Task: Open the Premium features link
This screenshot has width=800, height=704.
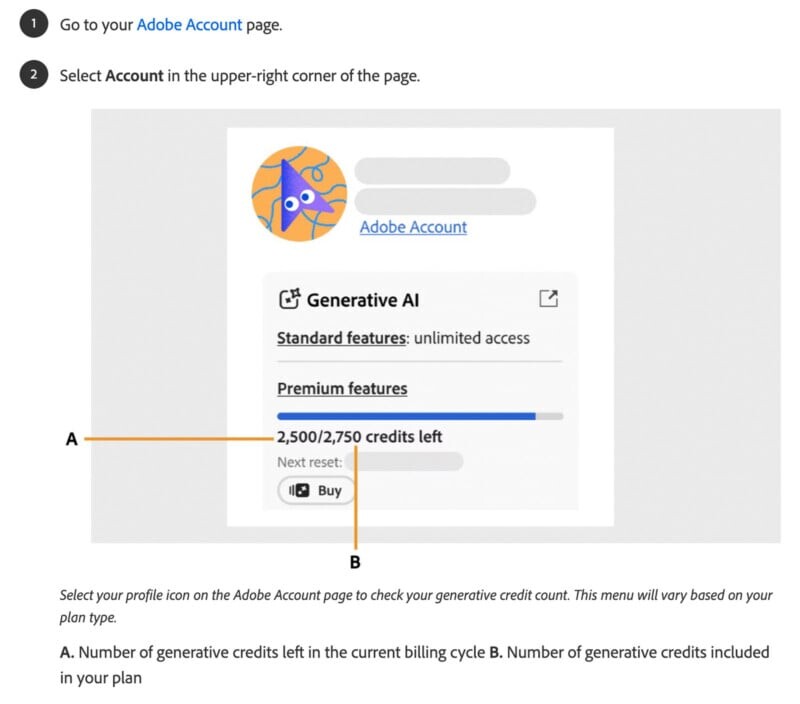Action: click(x=342, y=389)
